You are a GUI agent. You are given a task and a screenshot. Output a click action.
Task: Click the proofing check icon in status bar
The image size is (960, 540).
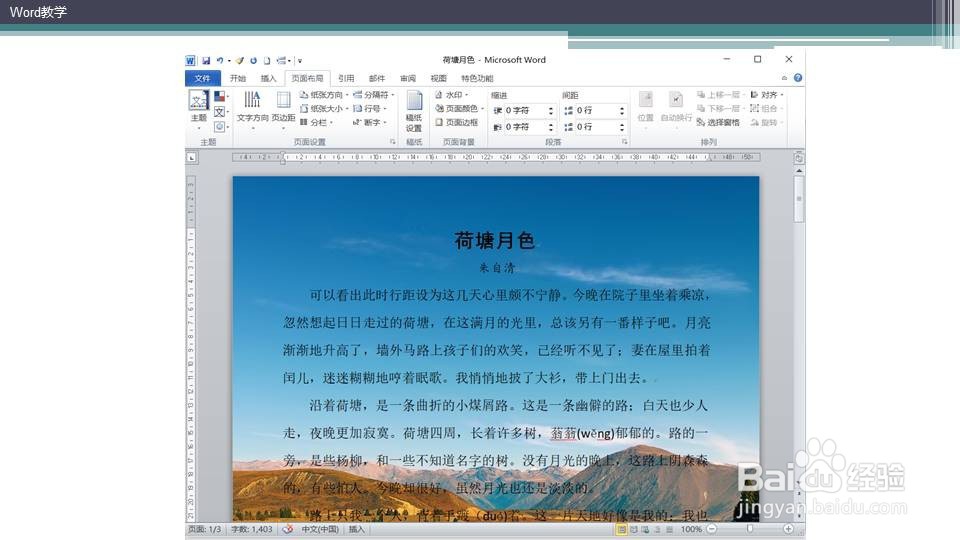tap(288, 529)
